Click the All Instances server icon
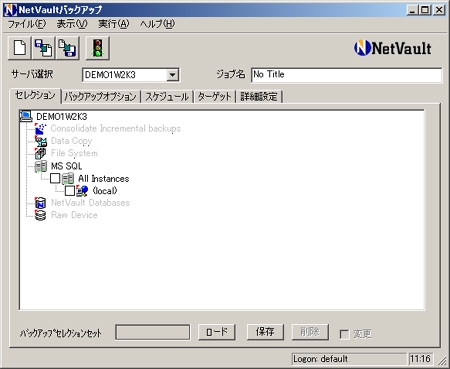This screenshot has width=450, height=369. coord(68,178)
